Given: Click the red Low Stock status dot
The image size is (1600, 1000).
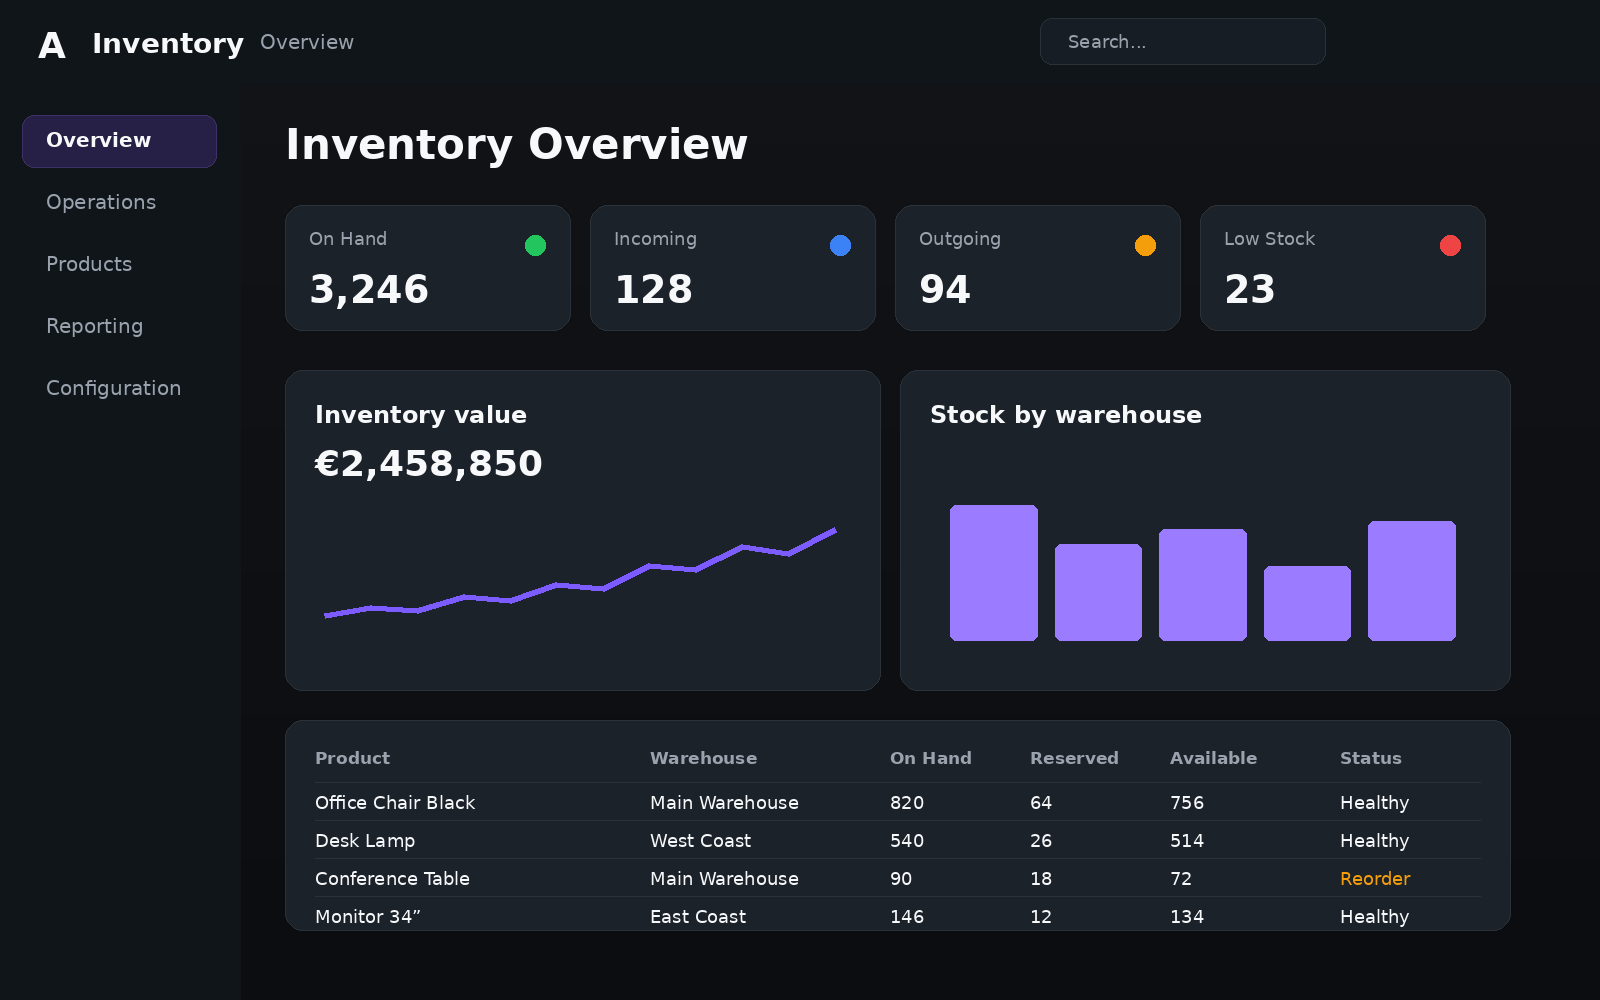Looking at the screenshot, I should (1450, 245).
